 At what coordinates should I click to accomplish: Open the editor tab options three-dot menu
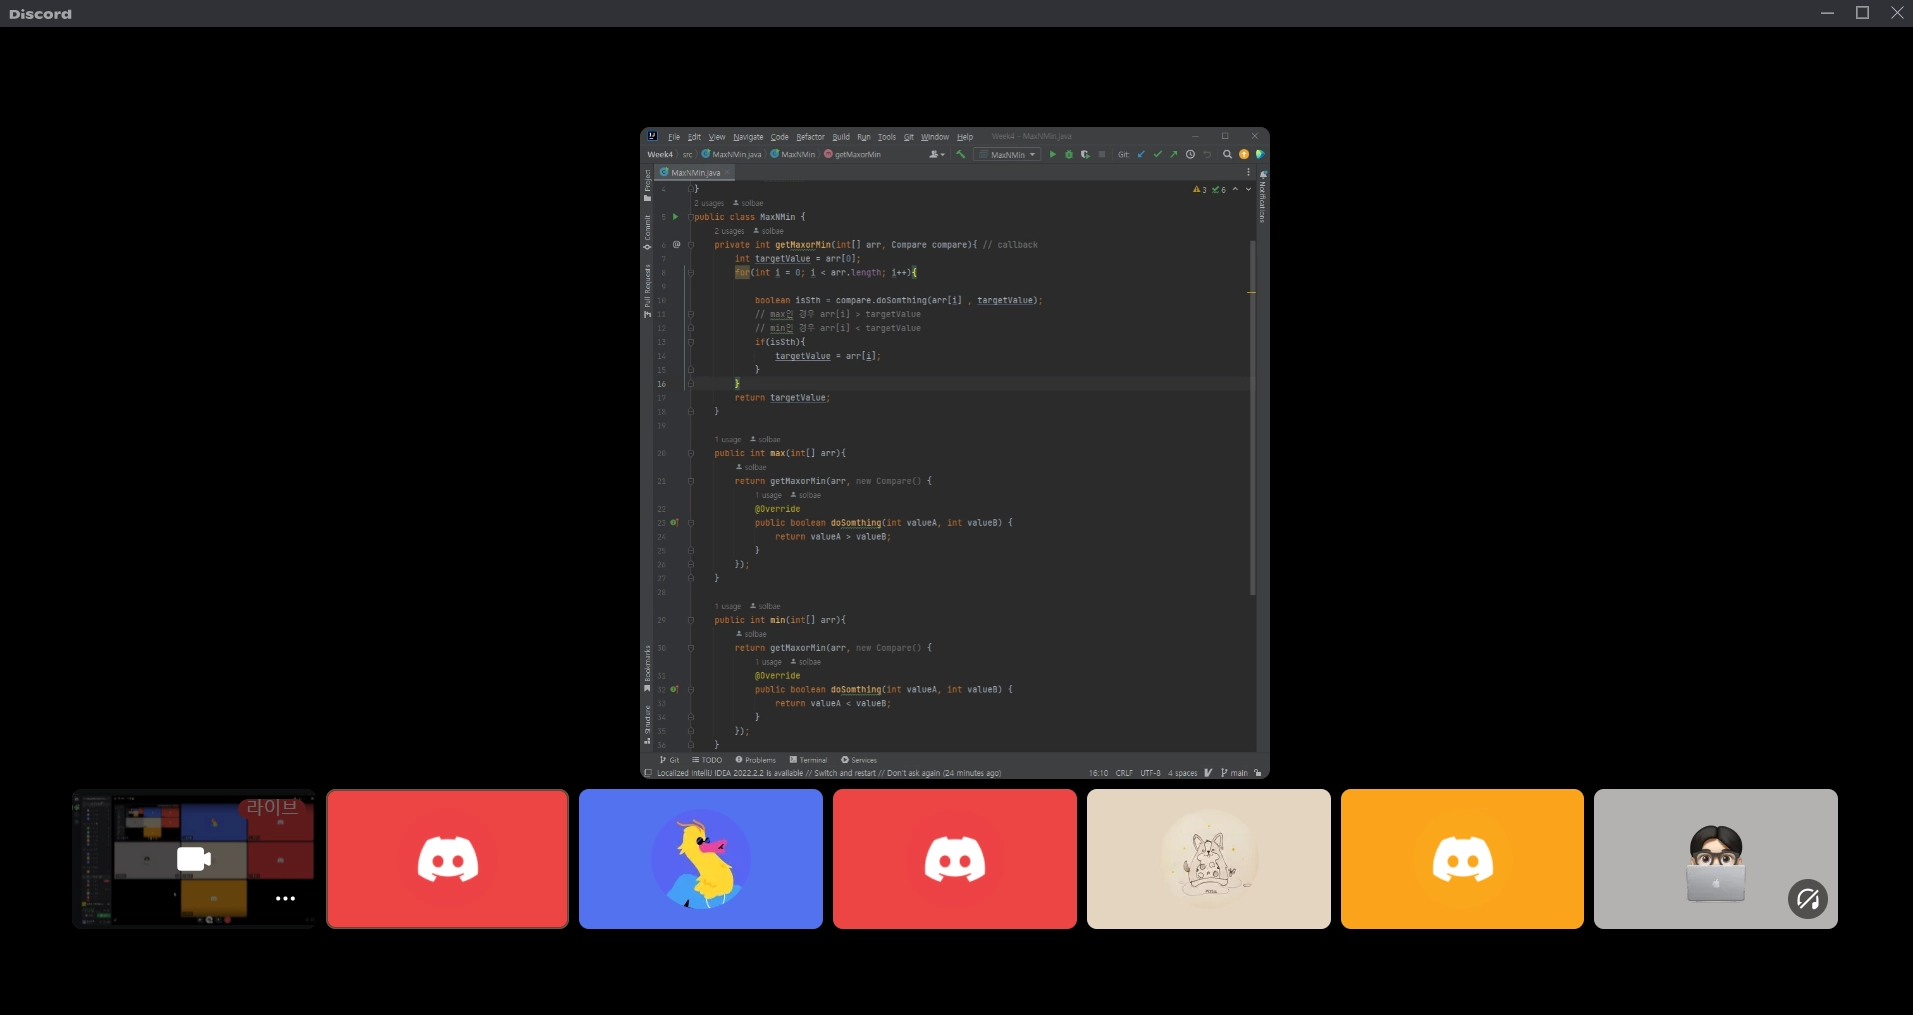click(1248, 173)
